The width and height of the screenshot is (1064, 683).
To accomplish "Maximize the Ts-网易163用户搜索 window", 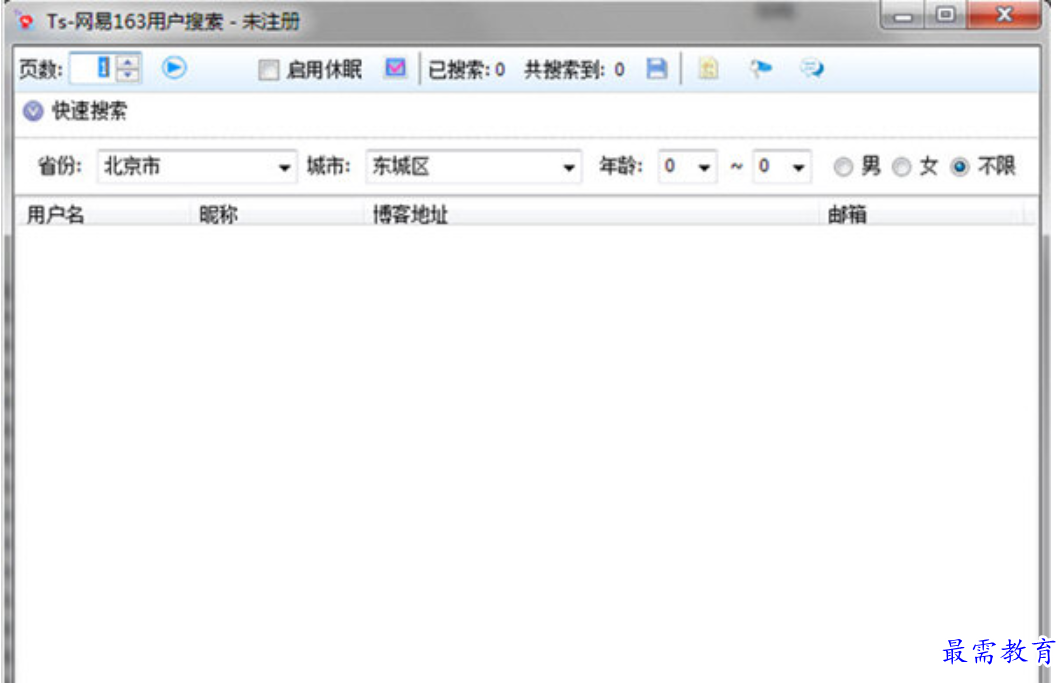I will pos(945,16).
